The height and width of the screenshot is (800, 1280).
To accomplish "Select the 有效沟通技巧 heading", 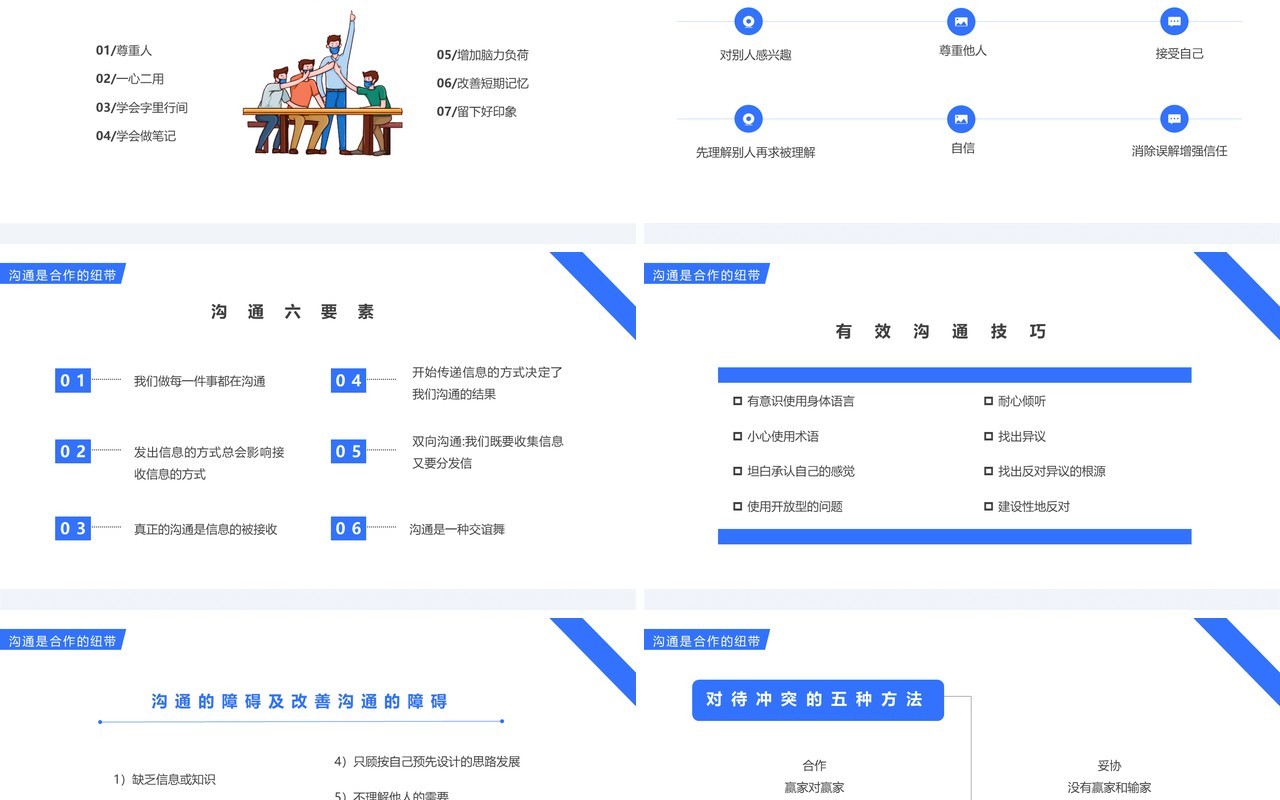I will (x=941, y=331).
